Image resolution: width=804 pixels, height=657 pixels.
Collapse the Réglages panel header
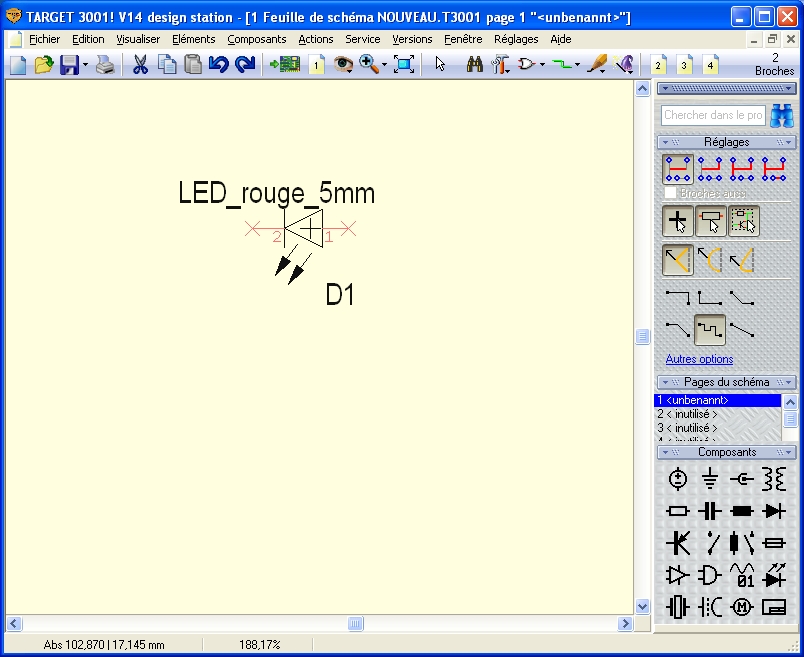(x=726, y=142)
